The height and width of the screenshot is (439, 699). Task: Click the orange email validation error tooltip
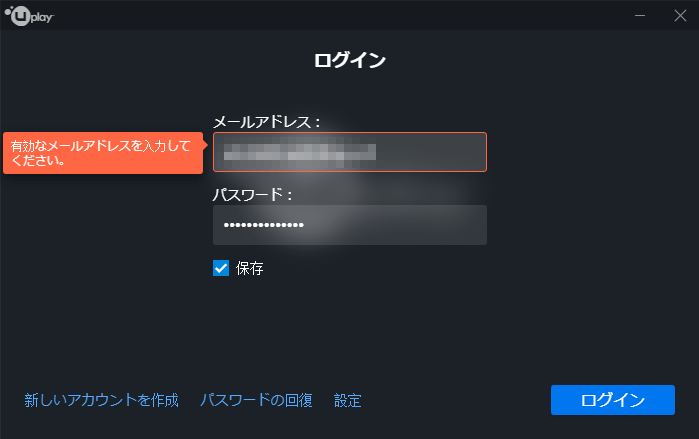[103, 153]
